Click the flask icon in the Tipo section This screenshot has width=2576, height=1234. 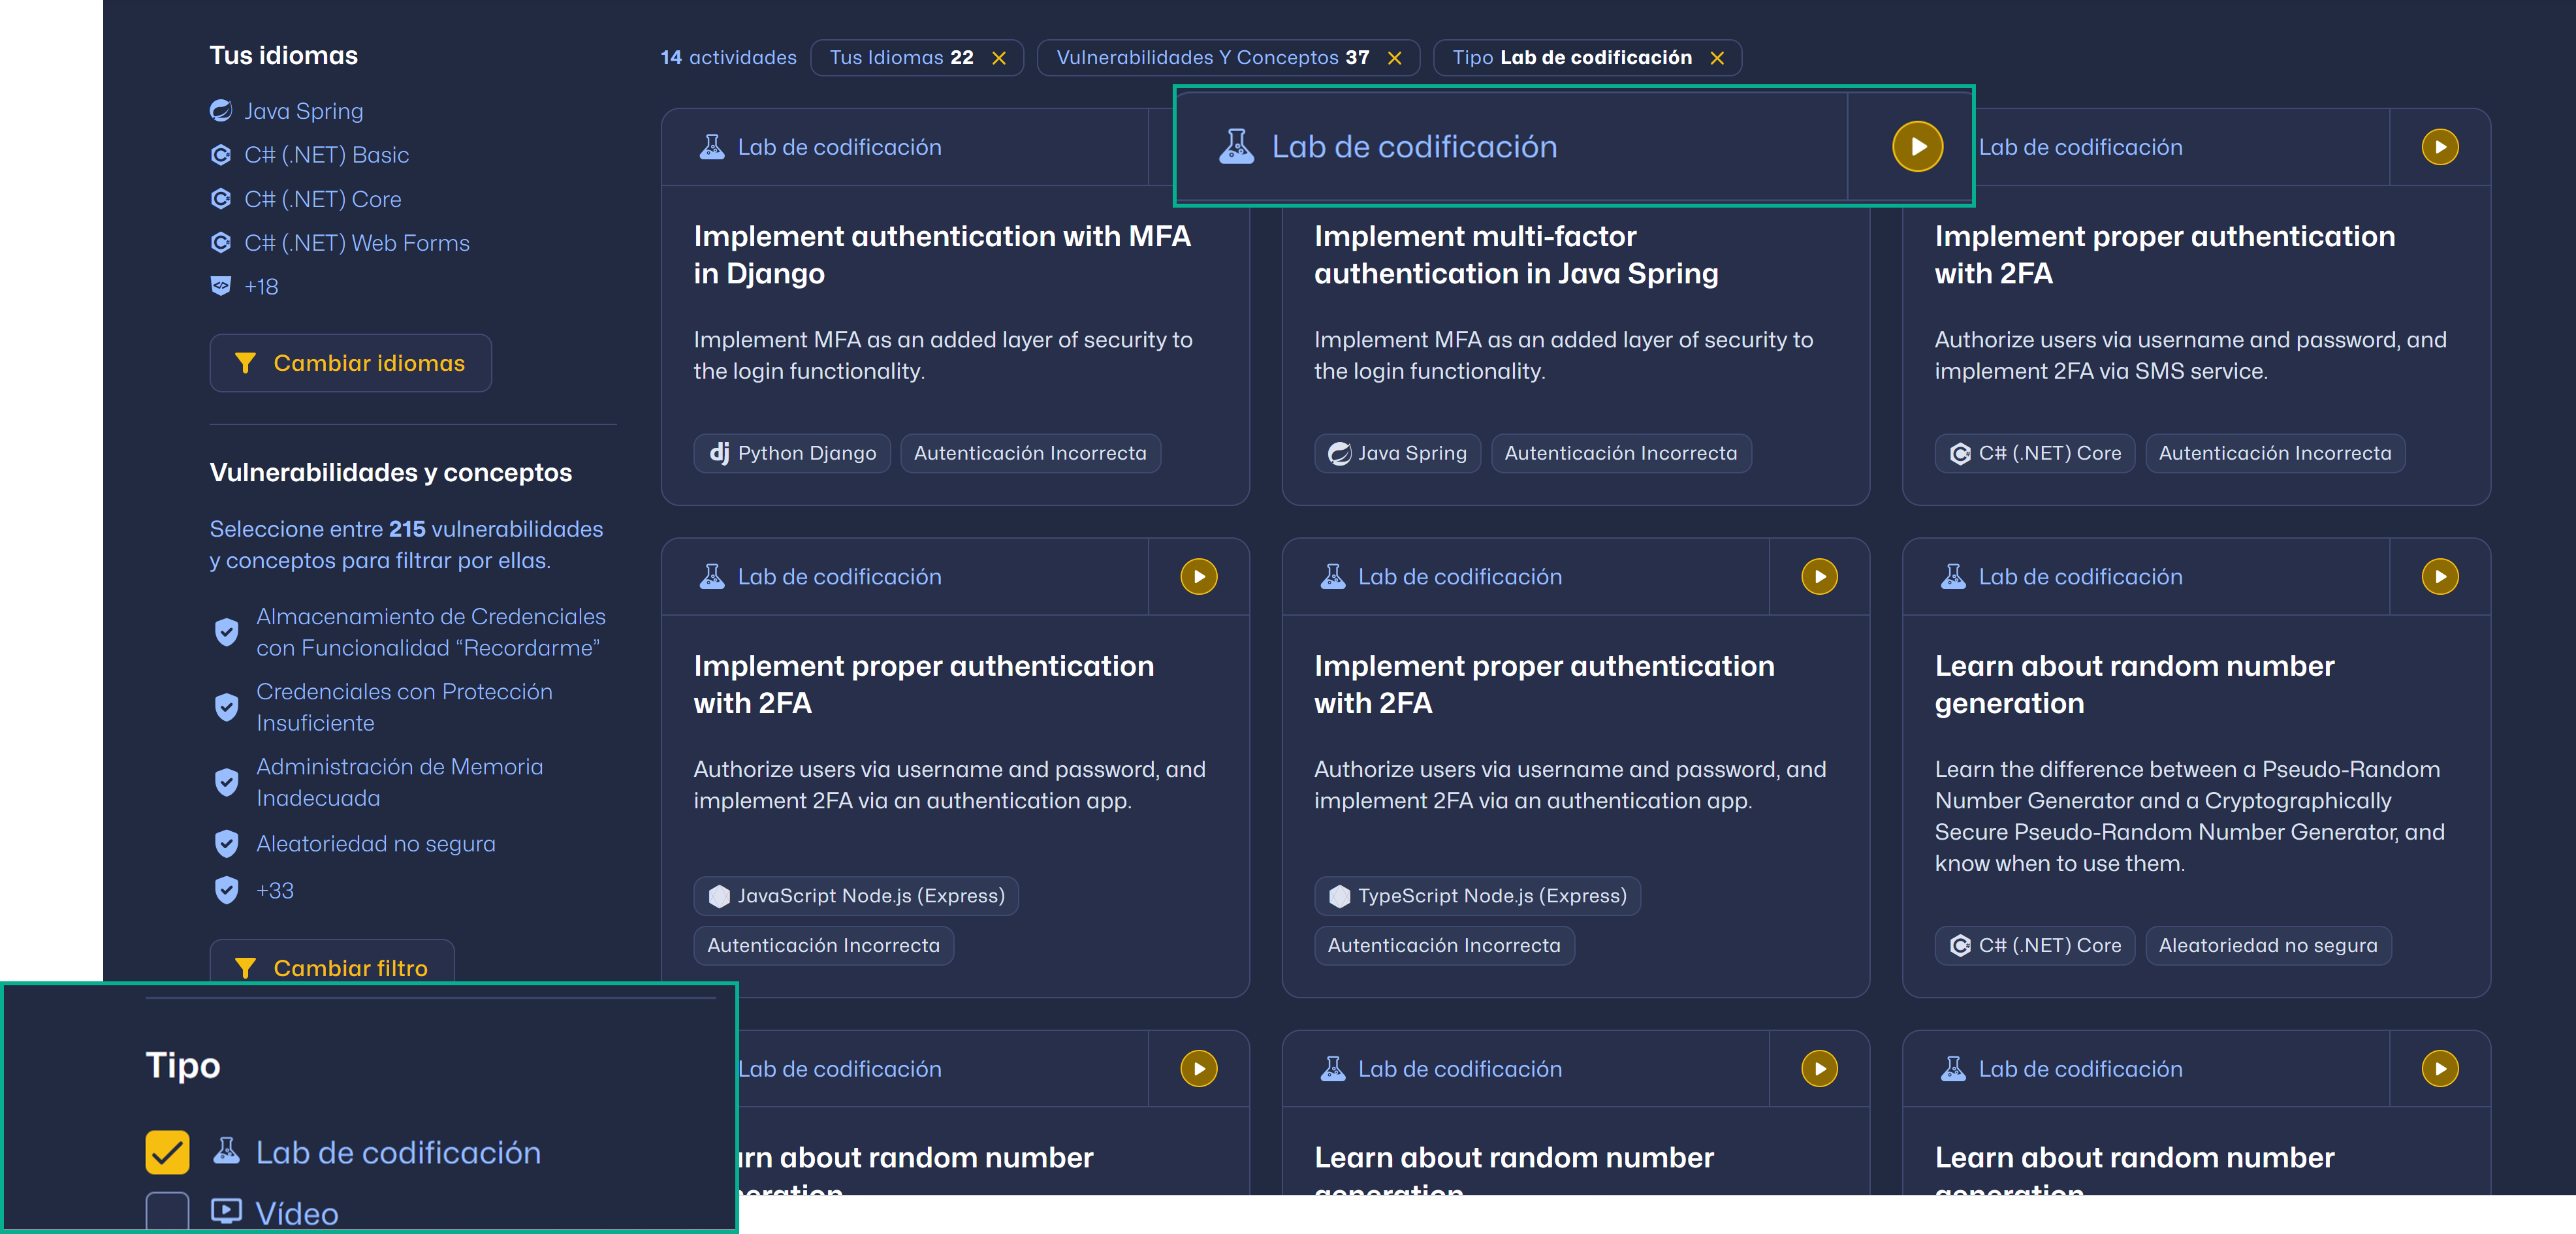(227, 1151)
